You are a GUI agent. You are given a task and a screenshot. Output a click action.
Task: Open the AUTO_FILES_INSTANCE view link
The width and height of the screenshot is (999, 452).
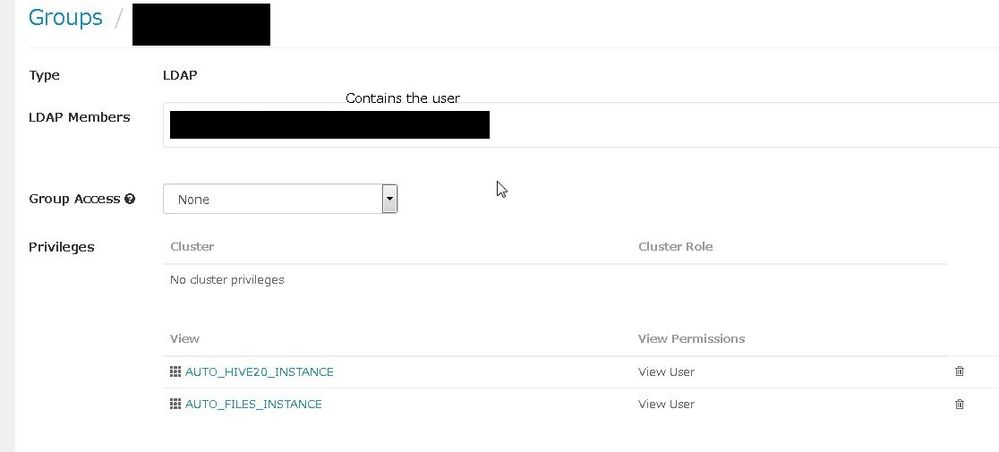coord(253,404)
